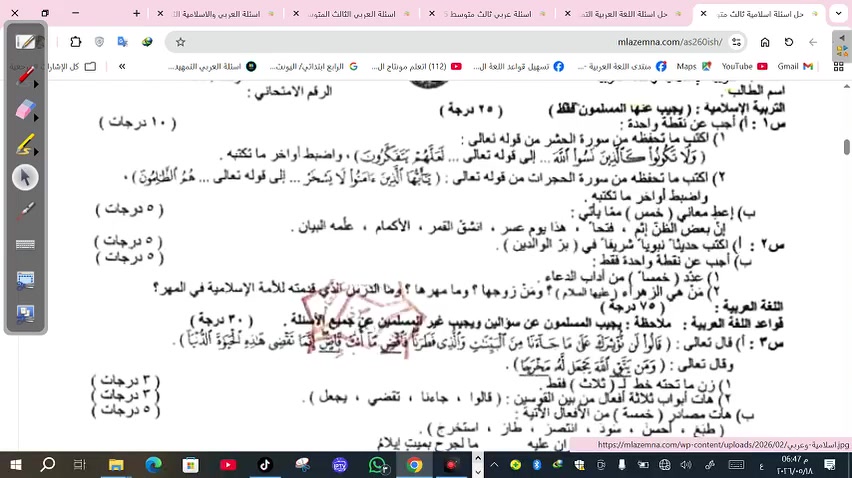Switch to tab 'حل اسئلة اللغة العربية'
The width and height of the screenshot is (852, 478).
coord(624,14)
